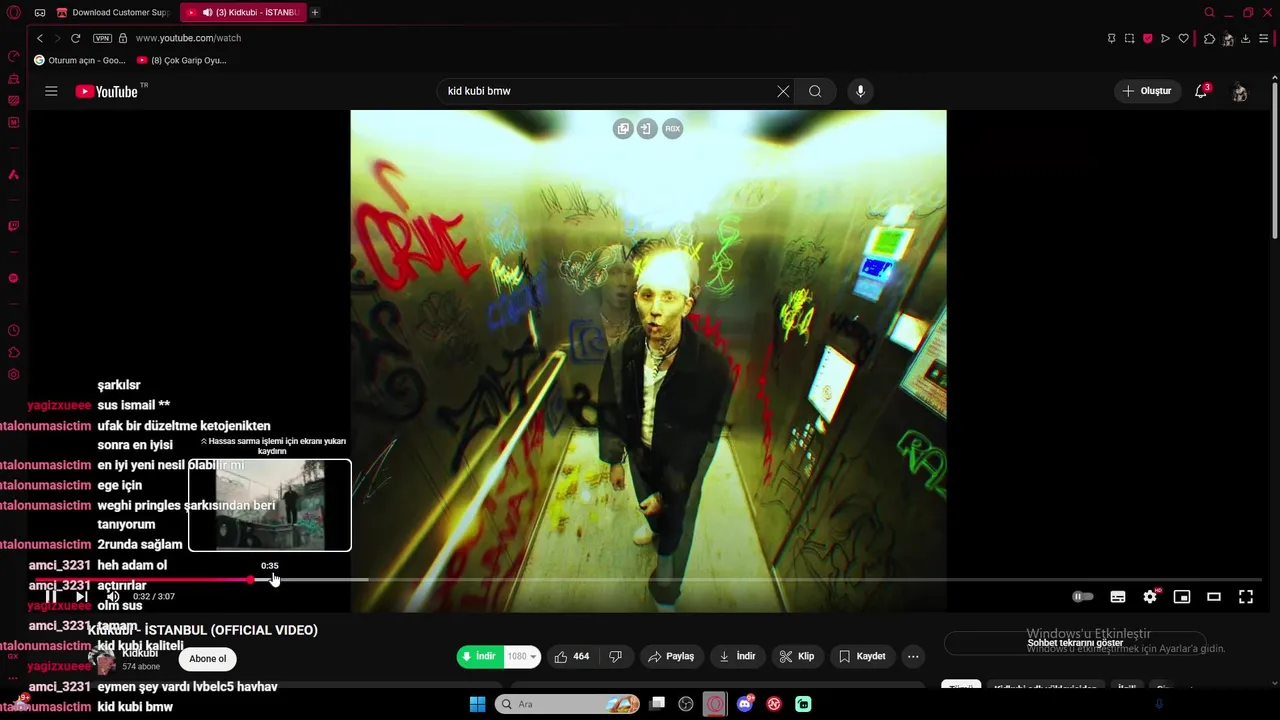Image resolution: width=1280 pixels, height=720 pixels.
Task: Open the Oturum açın Google bookmark
Action: click(80, 60)
